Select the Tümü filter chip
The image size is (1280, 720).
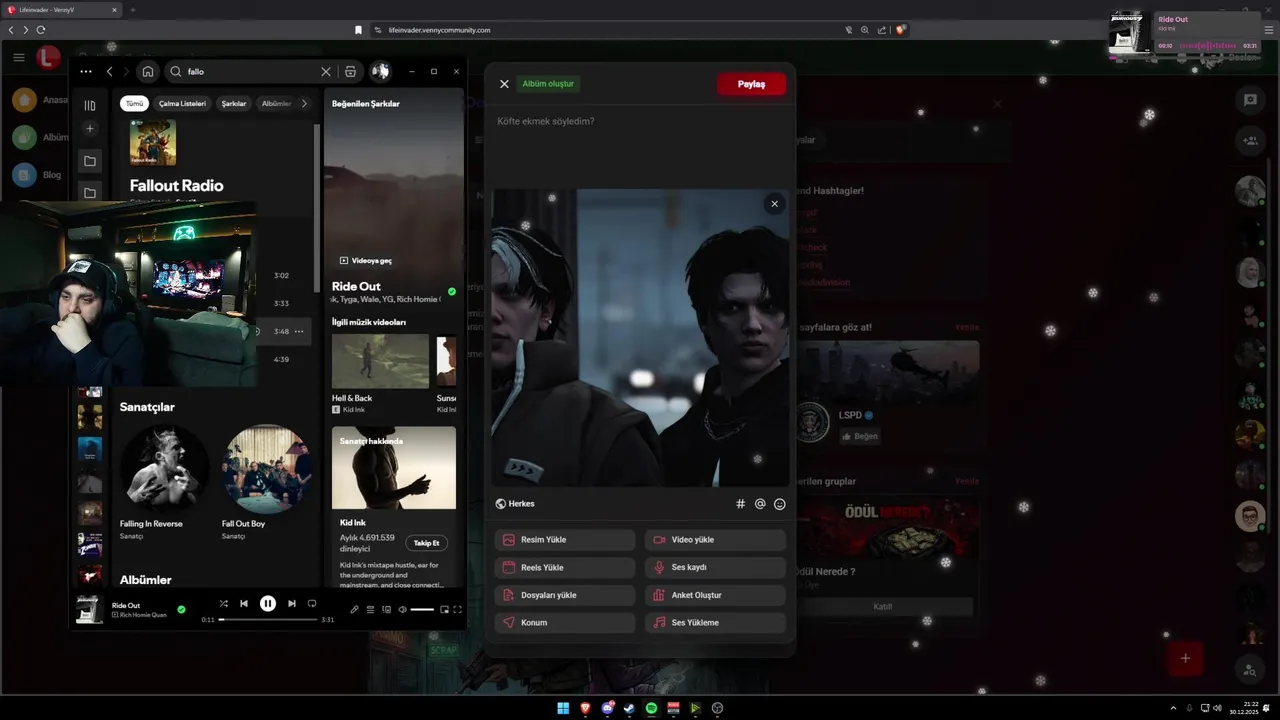coord(134,104)
